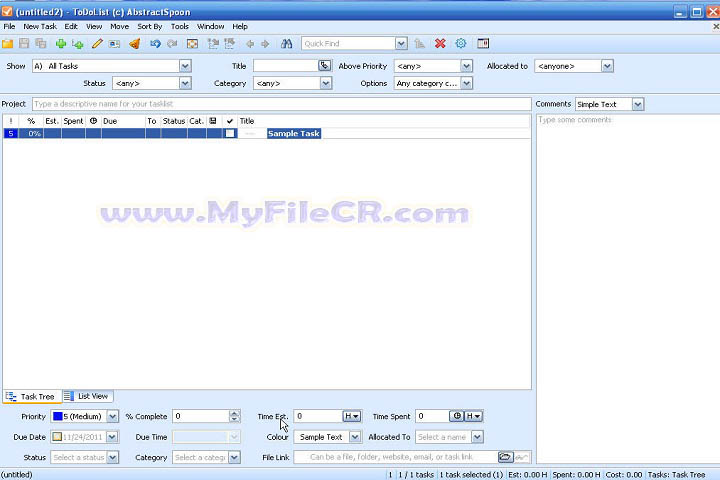Open the New Task menu
Image resolution: width=720 pixels, height=480 pixels.
pyautogui.click(x=40, y=27)
